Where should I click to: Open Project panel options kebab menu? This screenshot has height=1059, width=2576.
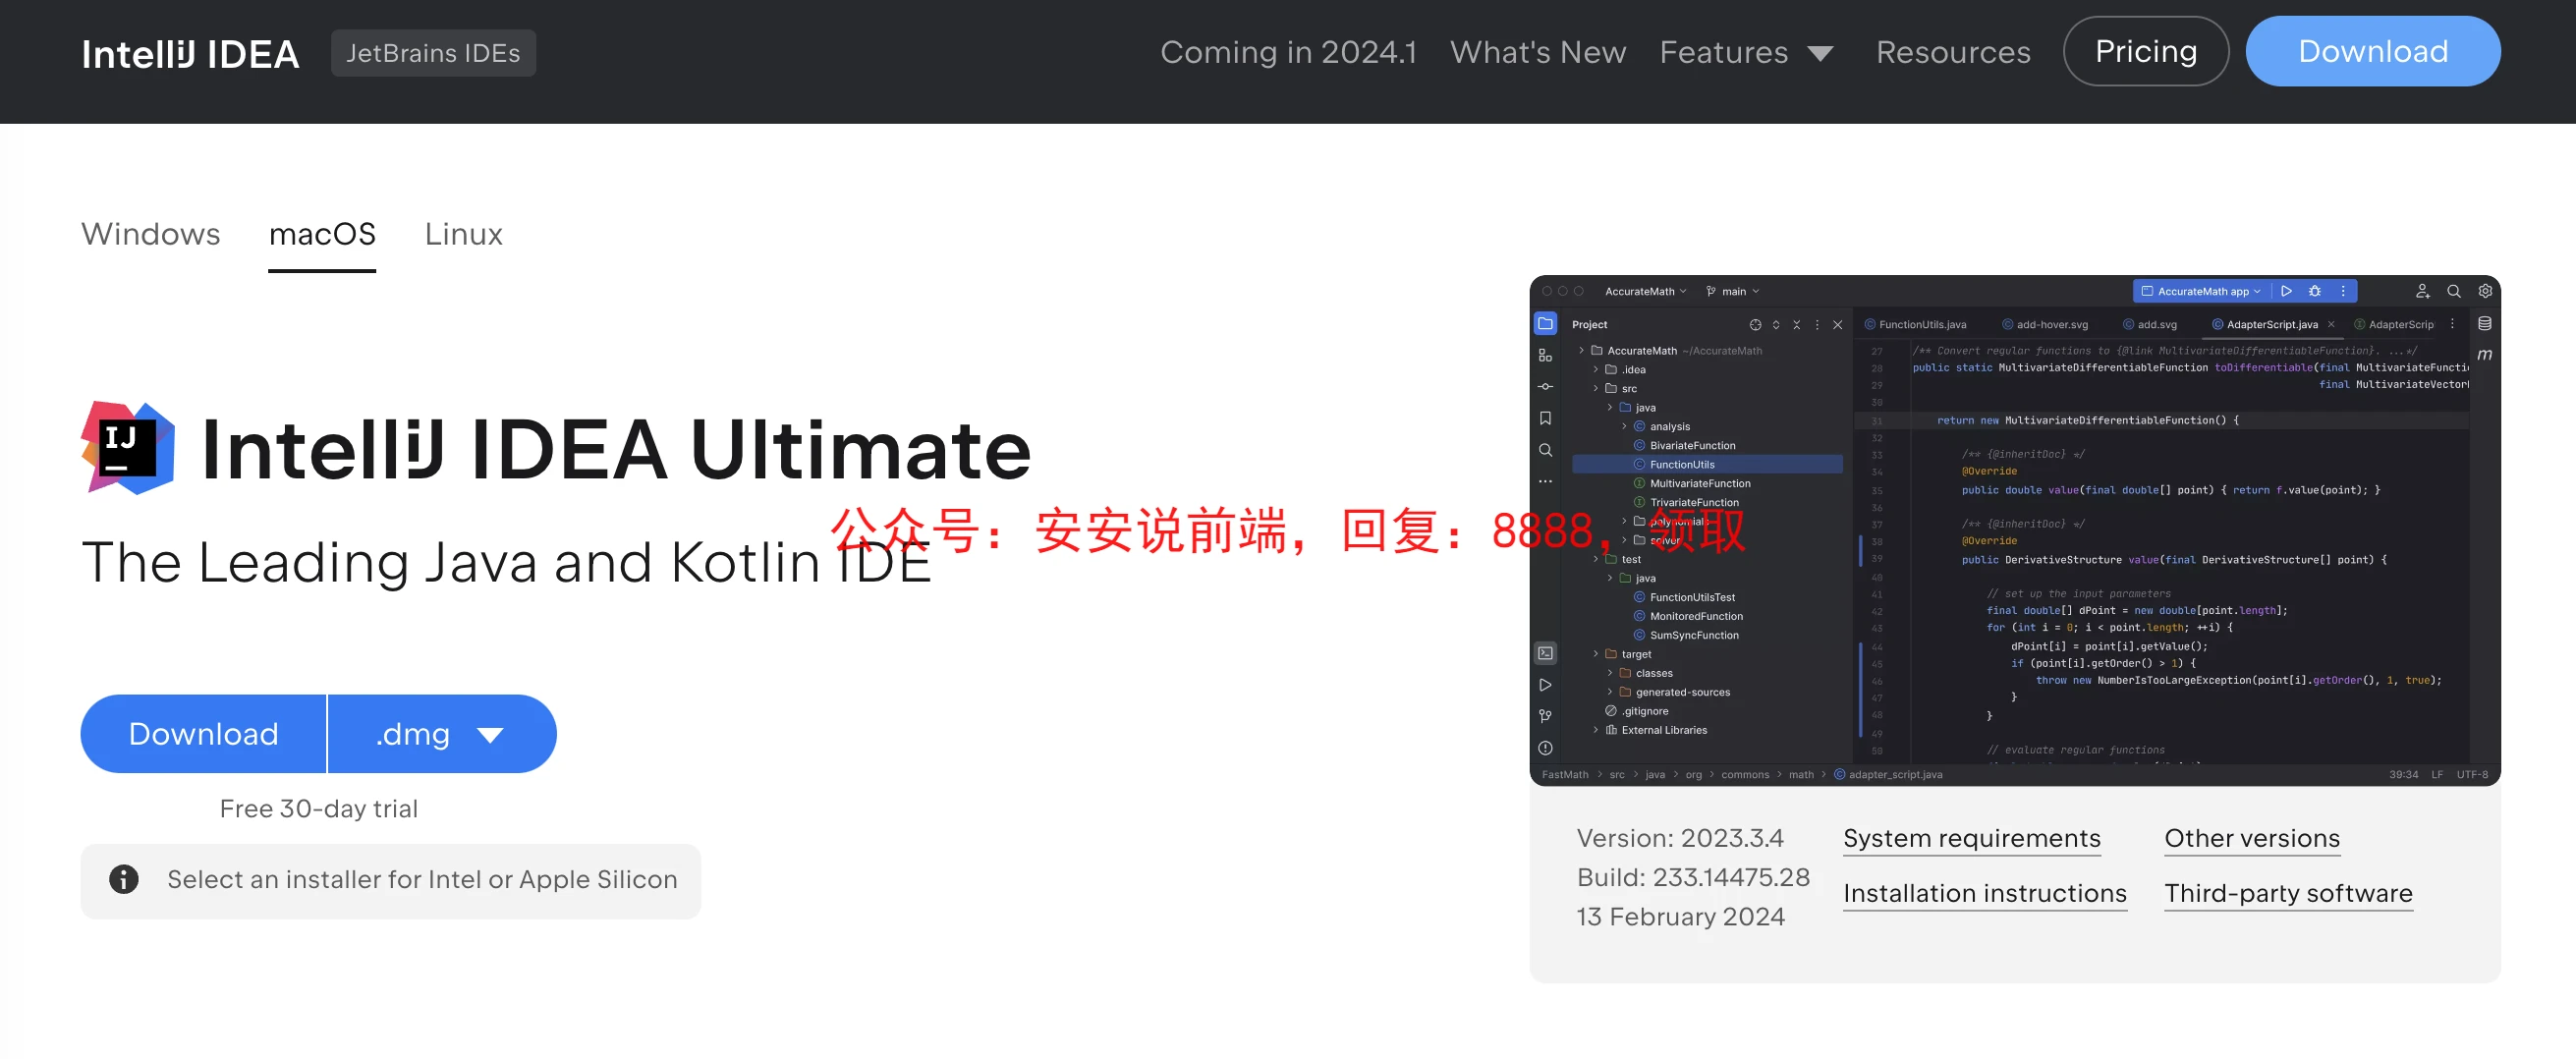pos(1817,324)
